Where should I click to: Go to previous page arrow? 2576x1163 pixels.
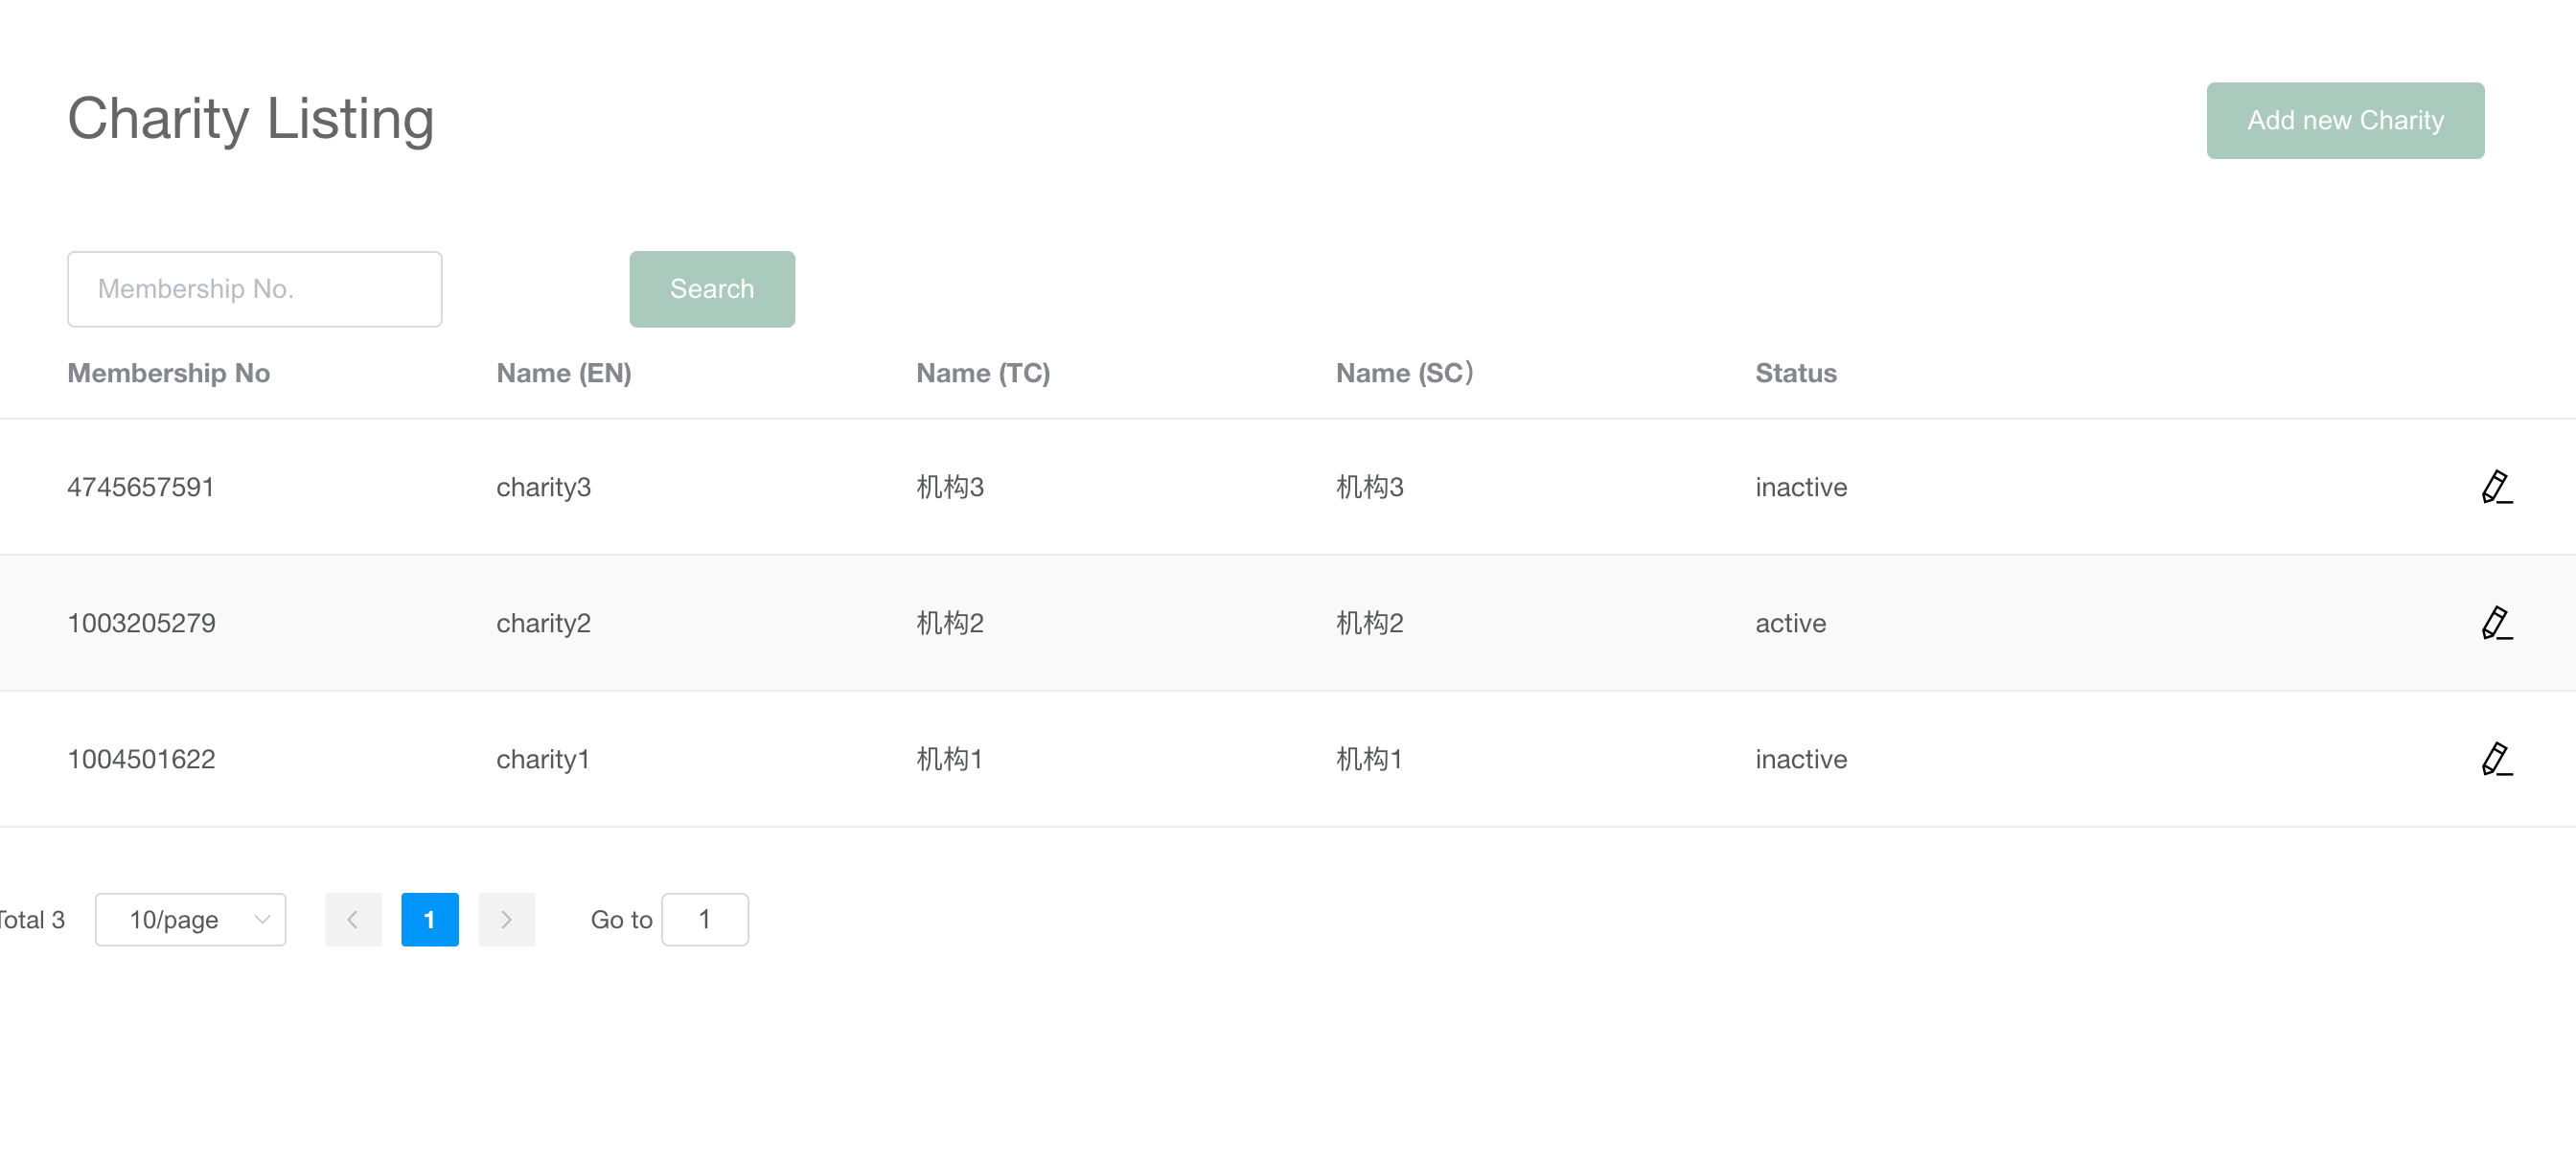353,919
